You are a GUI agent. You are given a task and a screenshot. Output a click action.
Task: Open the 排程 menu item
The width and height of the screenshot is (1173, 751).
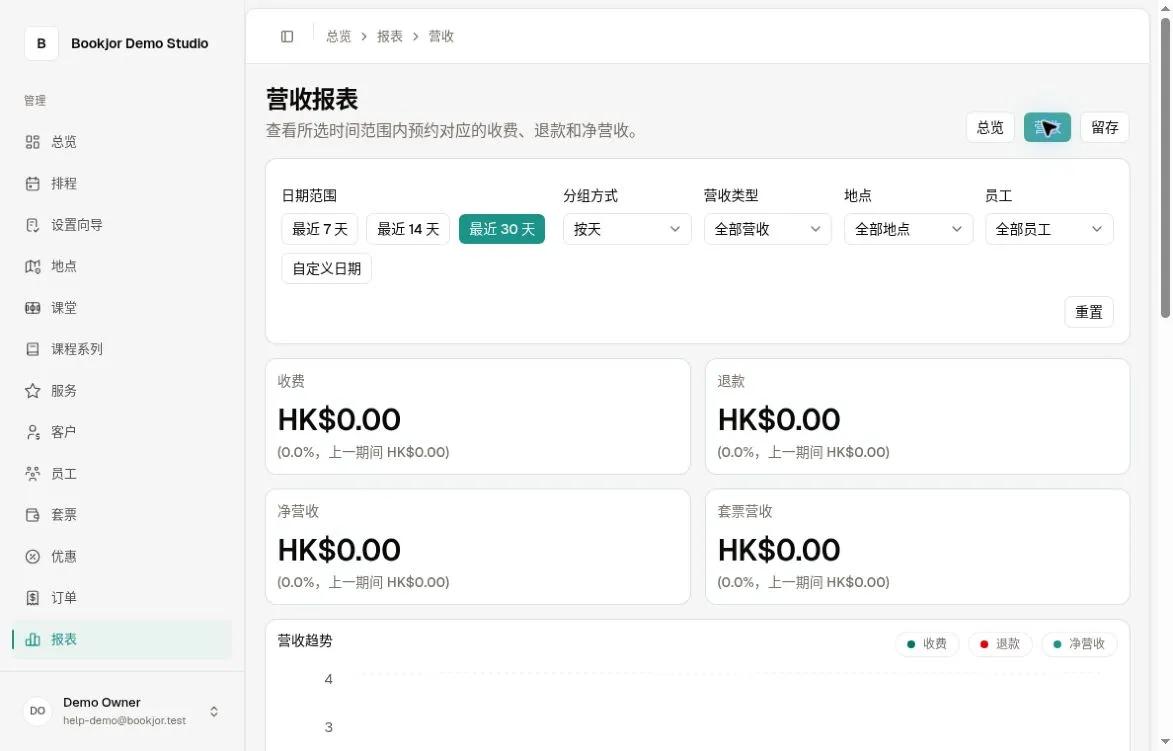pyautogui.click(x=122, y=184)
